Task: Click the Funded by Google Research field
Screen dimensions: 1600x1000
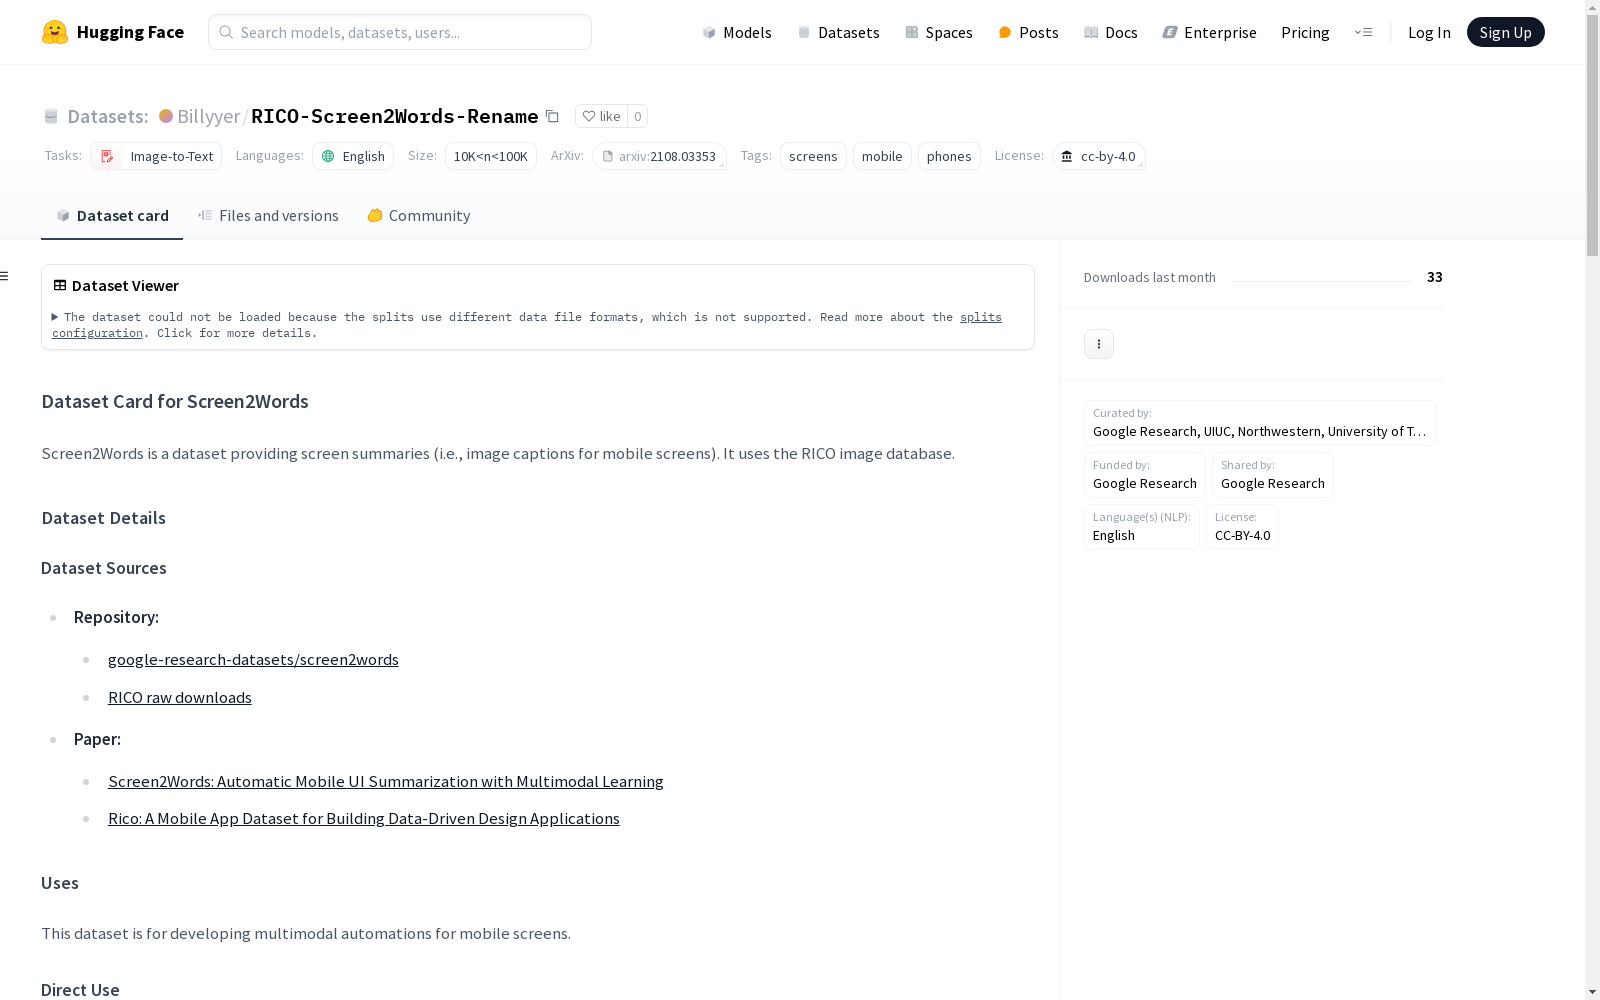Action: [1145, 475]
